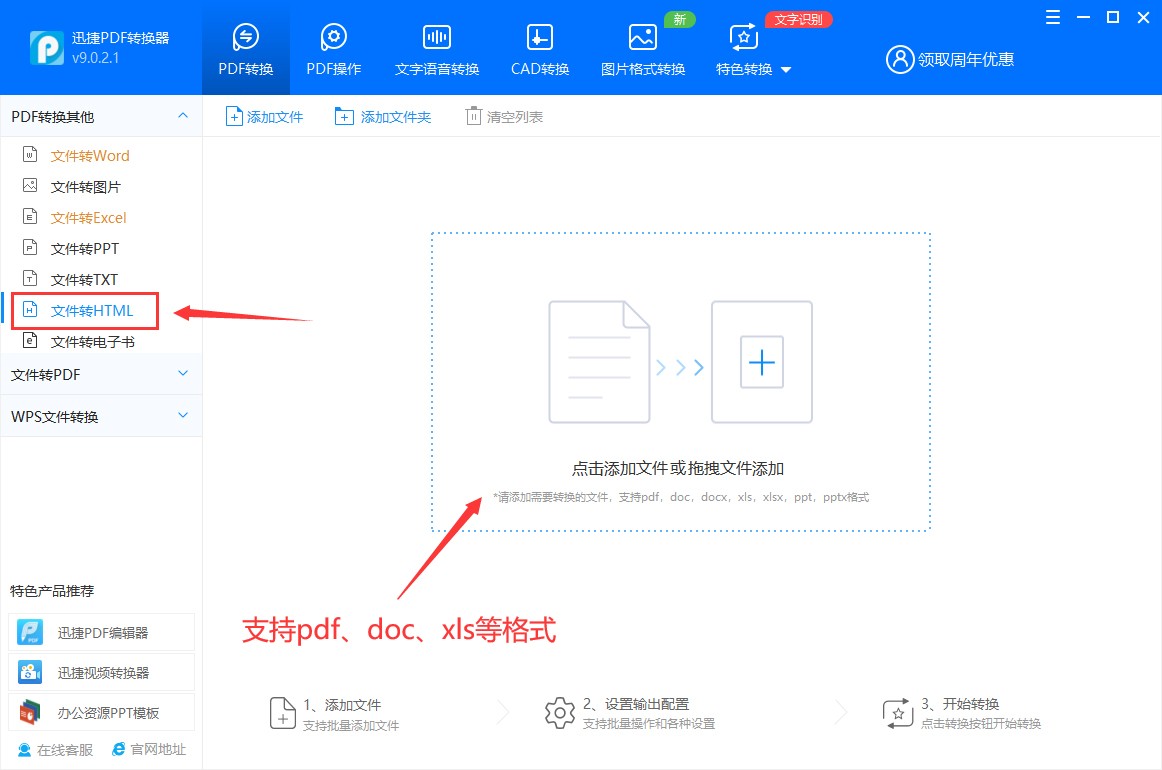This screenshot has width=1162, height=770.
Task: Click the PDF转换 swap icon
Action: pyautogui.click(x=245, y=36)
